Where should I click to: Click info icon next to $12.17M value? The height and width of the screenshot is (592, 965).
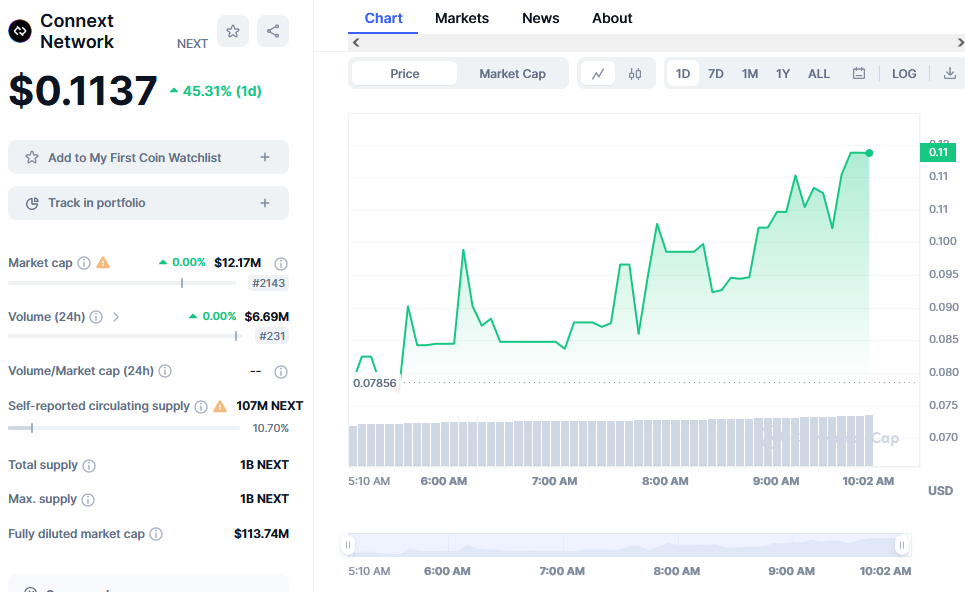tap(281, 263)
